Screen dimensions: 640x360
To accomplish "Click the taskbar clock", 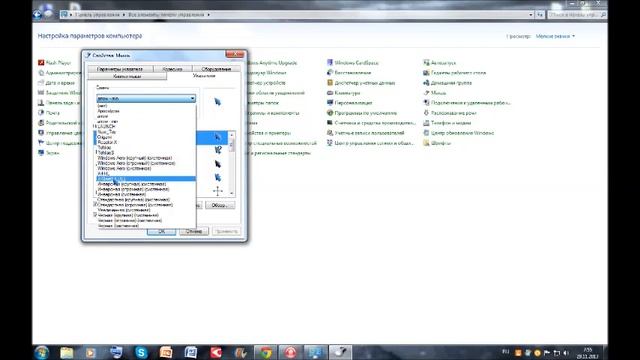I will coord(588,353).
